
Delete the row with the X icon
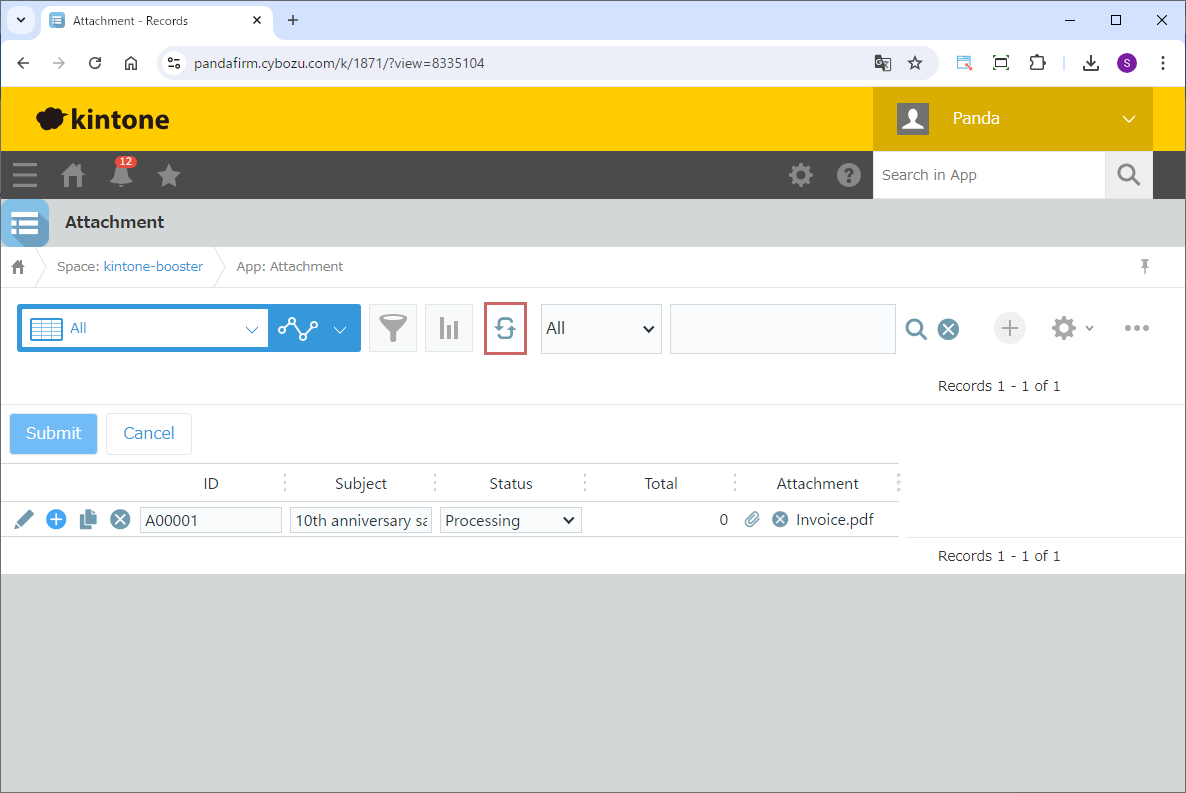tap(120, 519)
